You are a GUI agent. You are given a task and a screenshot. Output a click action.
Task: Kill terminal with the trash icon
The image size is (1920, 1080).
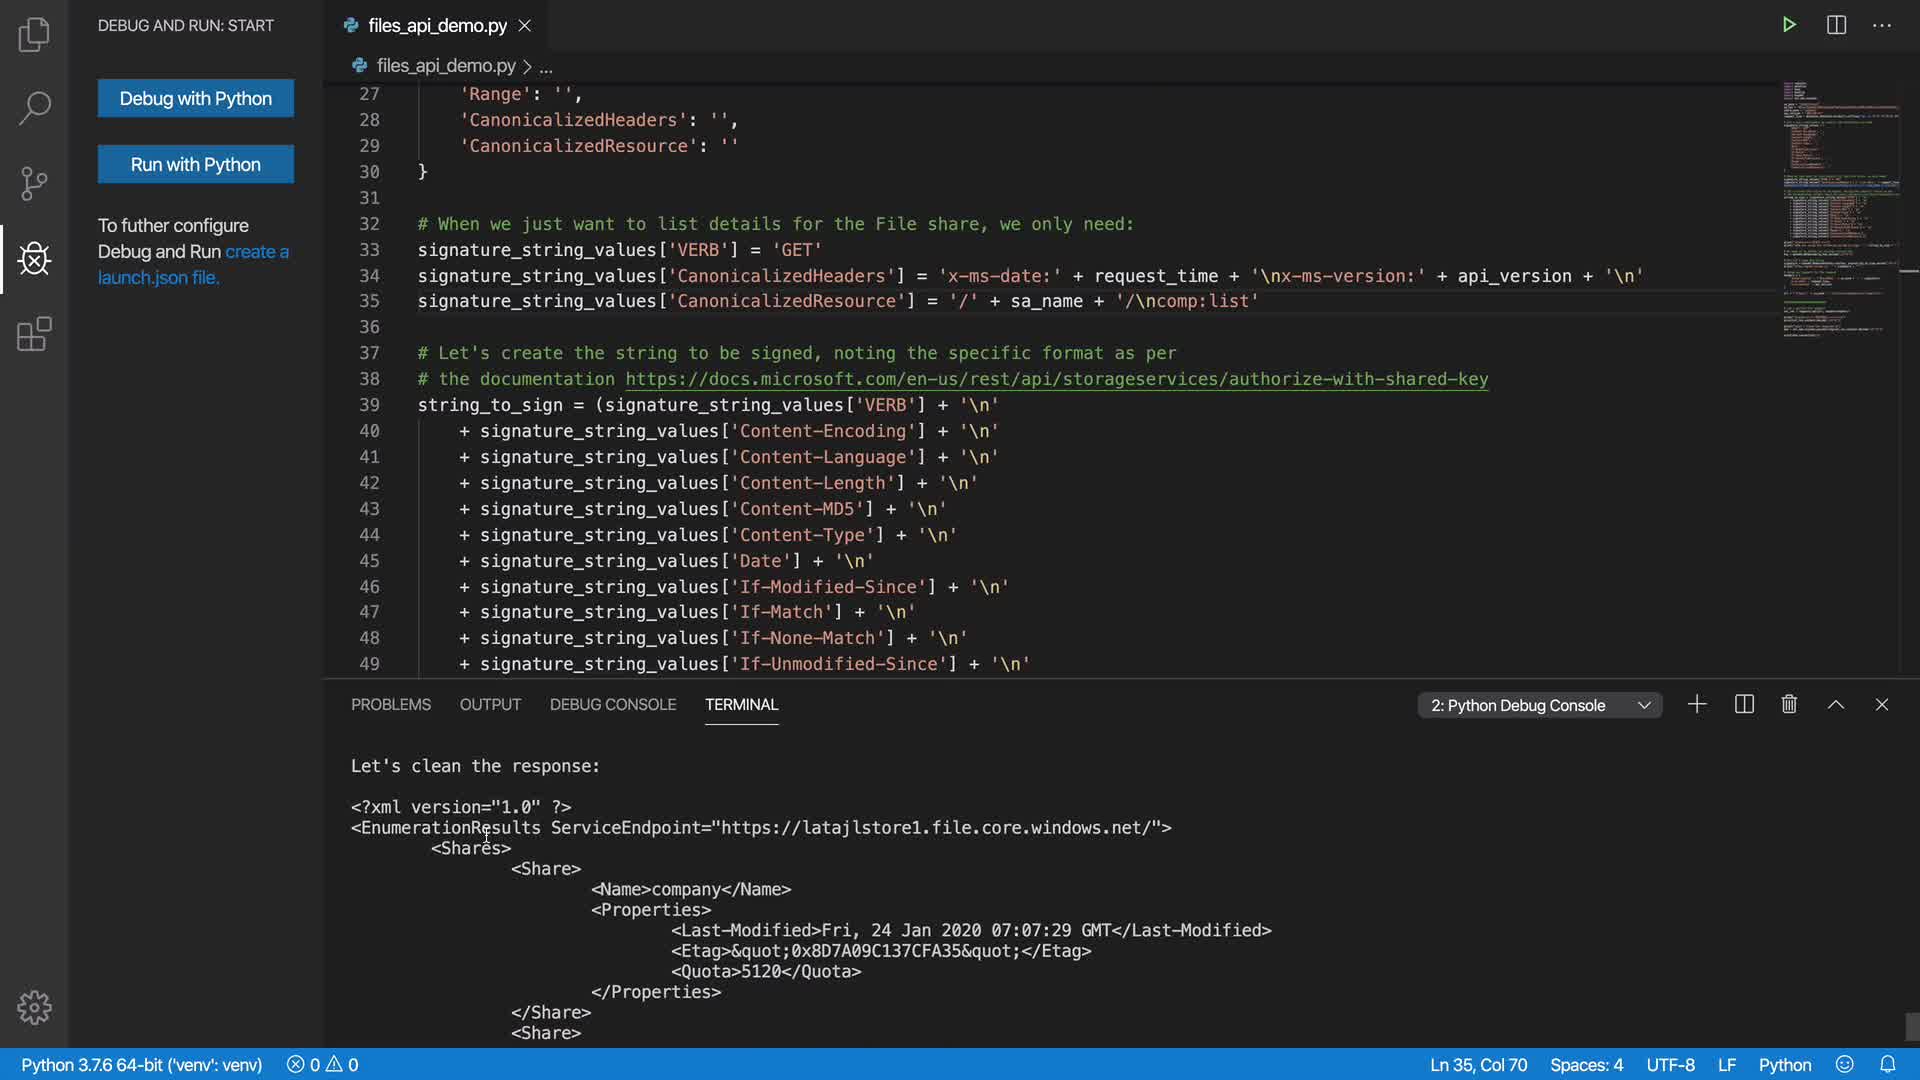pyautogui.click(x=1789, y=705)
